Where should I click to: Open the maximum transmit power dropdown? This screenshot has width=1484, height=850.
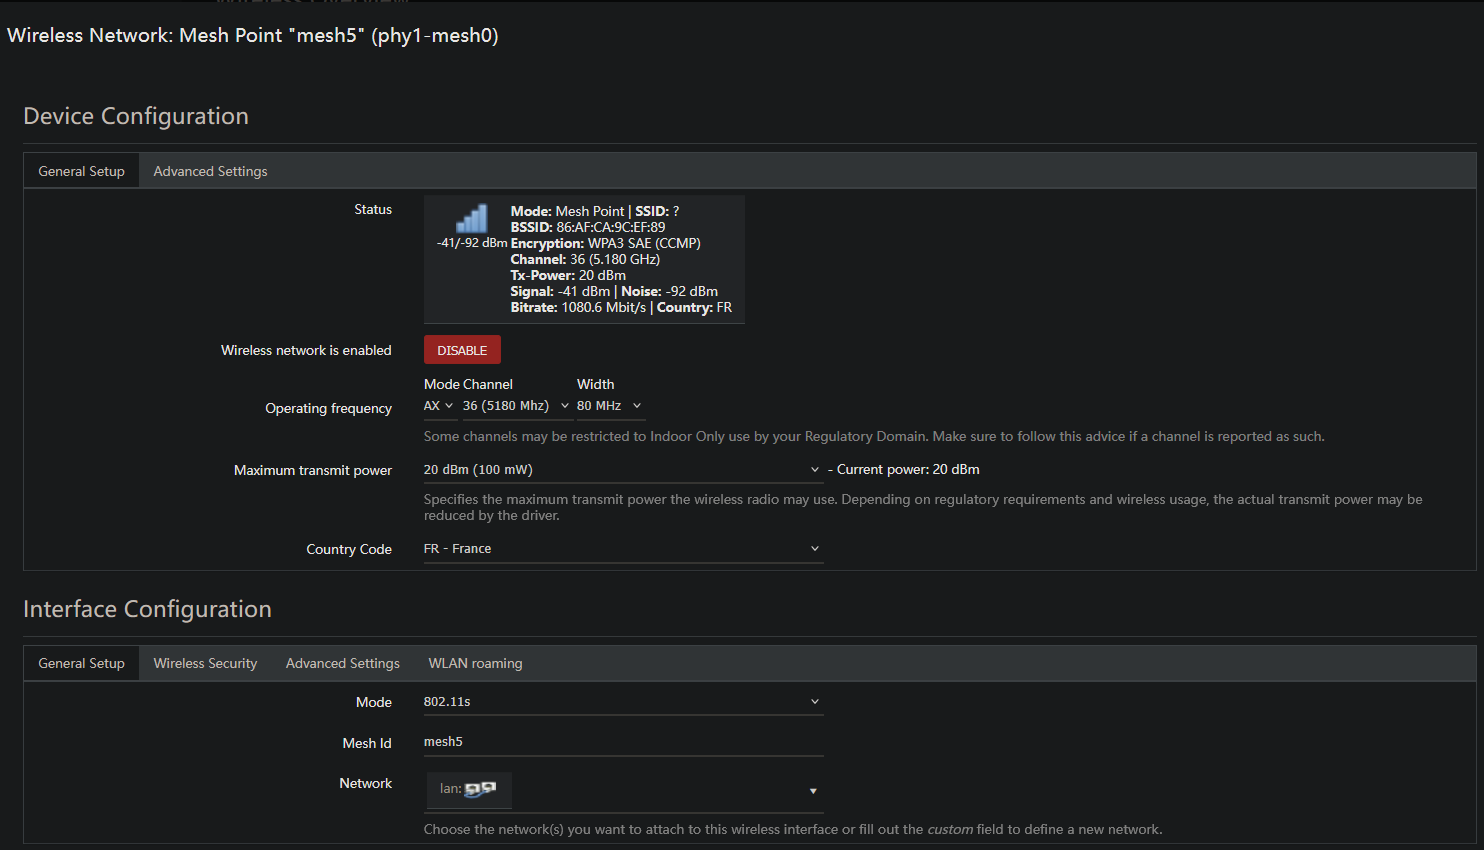(622, 470)
